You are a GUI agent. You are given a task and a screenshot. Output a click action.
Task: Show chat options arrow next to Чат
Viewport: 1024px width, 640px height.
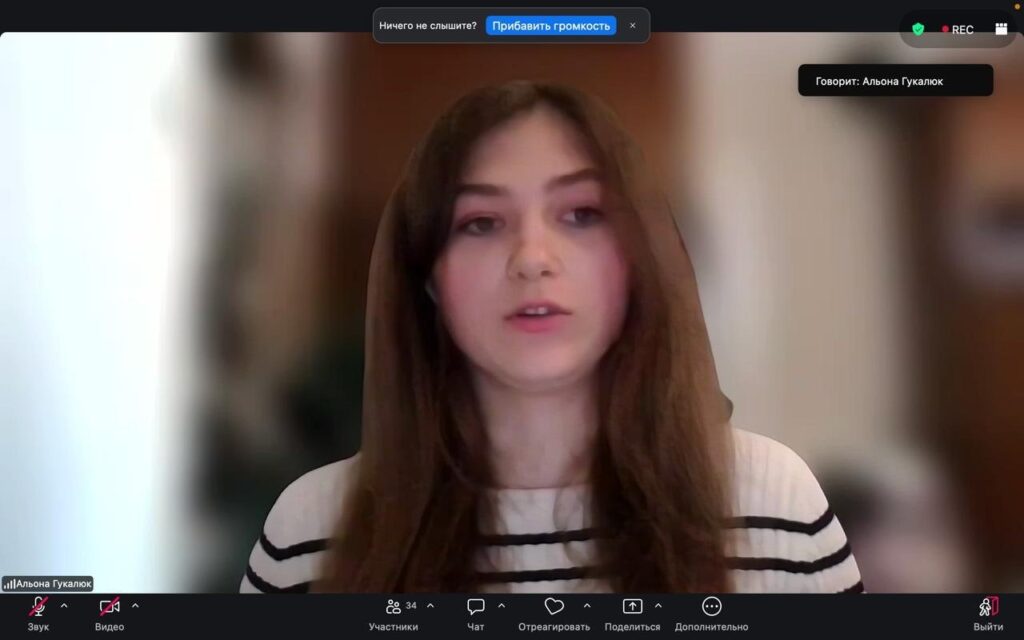click(x=501, y=605)
